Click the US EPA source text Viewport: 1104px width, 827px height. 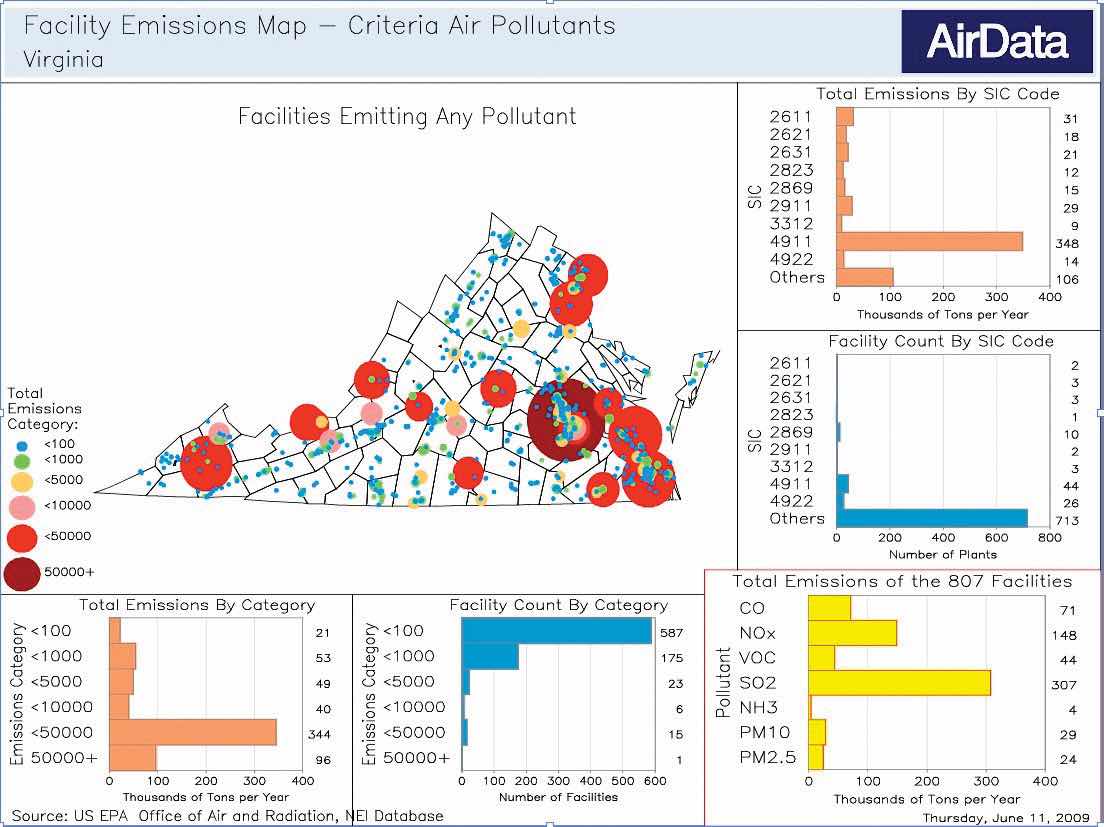click(x=227, y=816)
